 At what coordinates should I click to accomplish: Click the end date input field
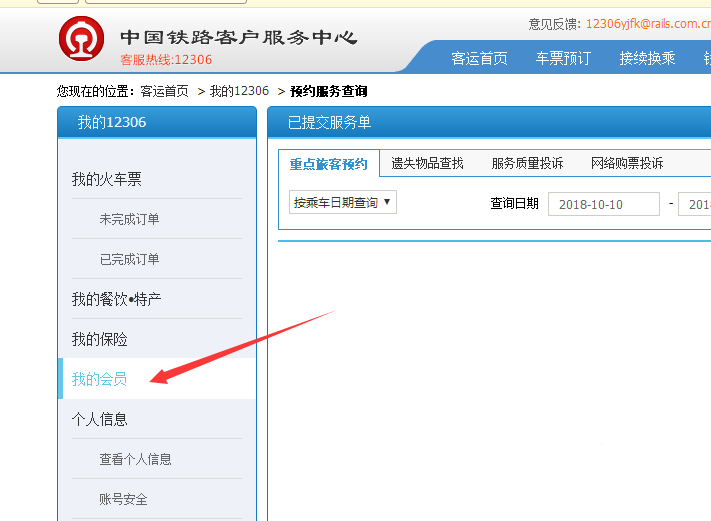coord(695,204)
